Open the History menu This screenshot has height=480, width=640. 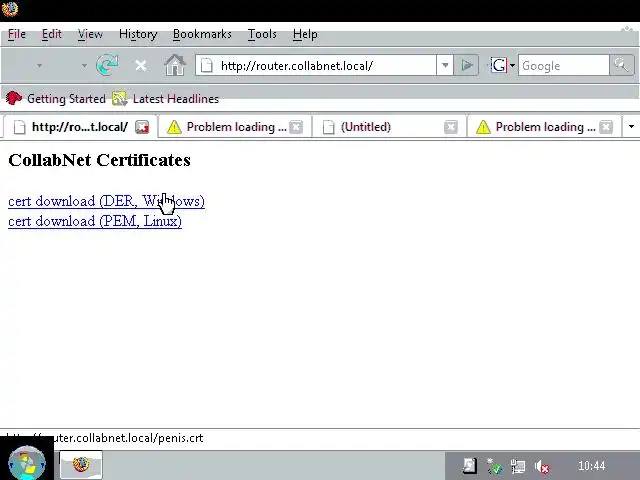(x=138, y=34)
